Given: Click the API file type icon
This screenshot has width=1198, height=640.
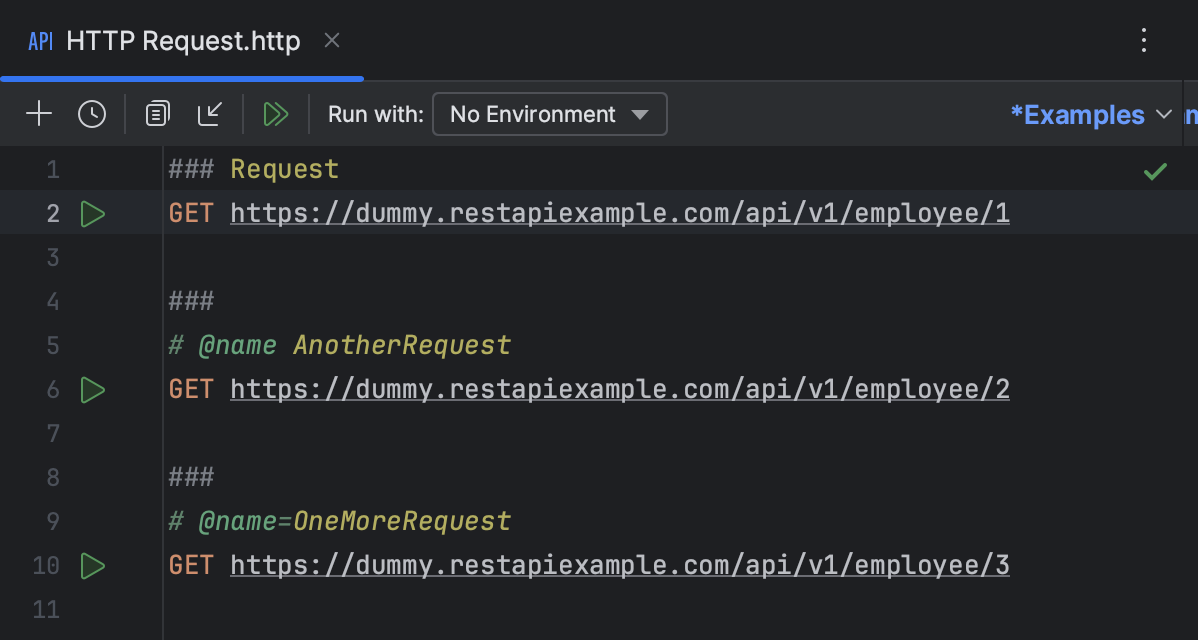Looking at the screenshot, I should [39, 41].
